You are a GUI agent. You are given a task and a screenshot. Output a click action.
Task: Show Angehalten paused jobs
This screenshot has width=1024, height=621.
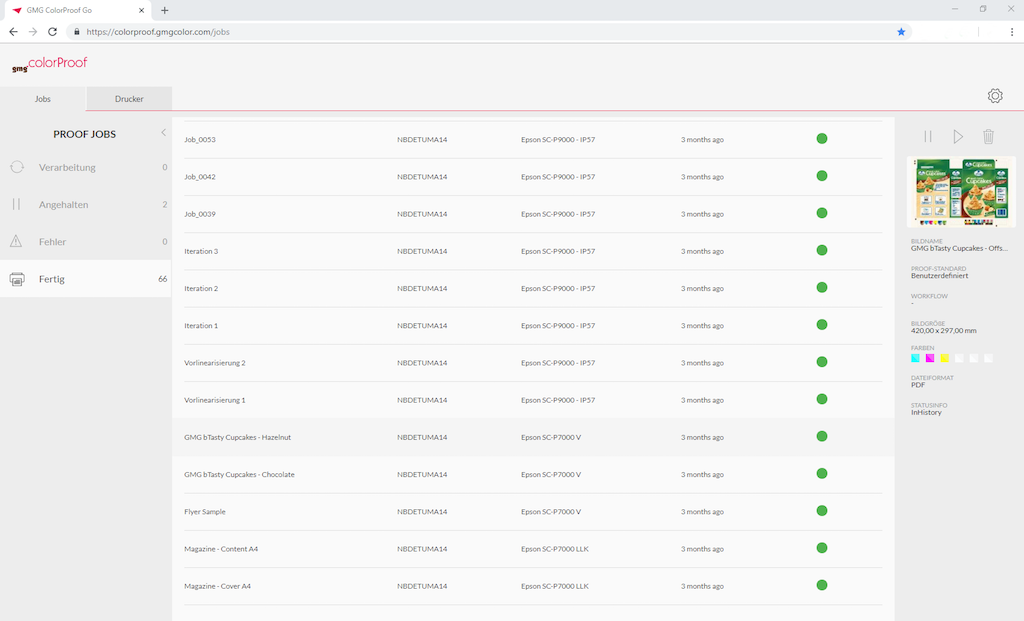tap(64, 204)
